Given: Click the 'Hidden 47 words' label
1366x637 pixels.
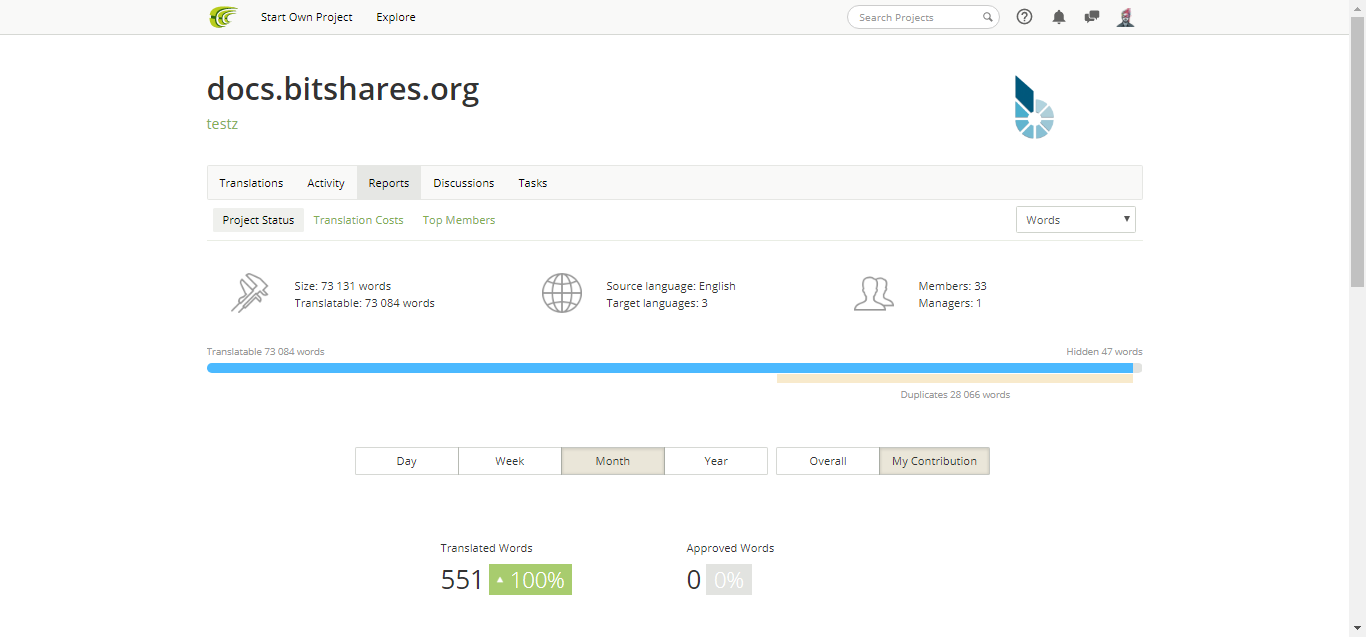Looking at the screenshot, I should (x=1104, y=352).
